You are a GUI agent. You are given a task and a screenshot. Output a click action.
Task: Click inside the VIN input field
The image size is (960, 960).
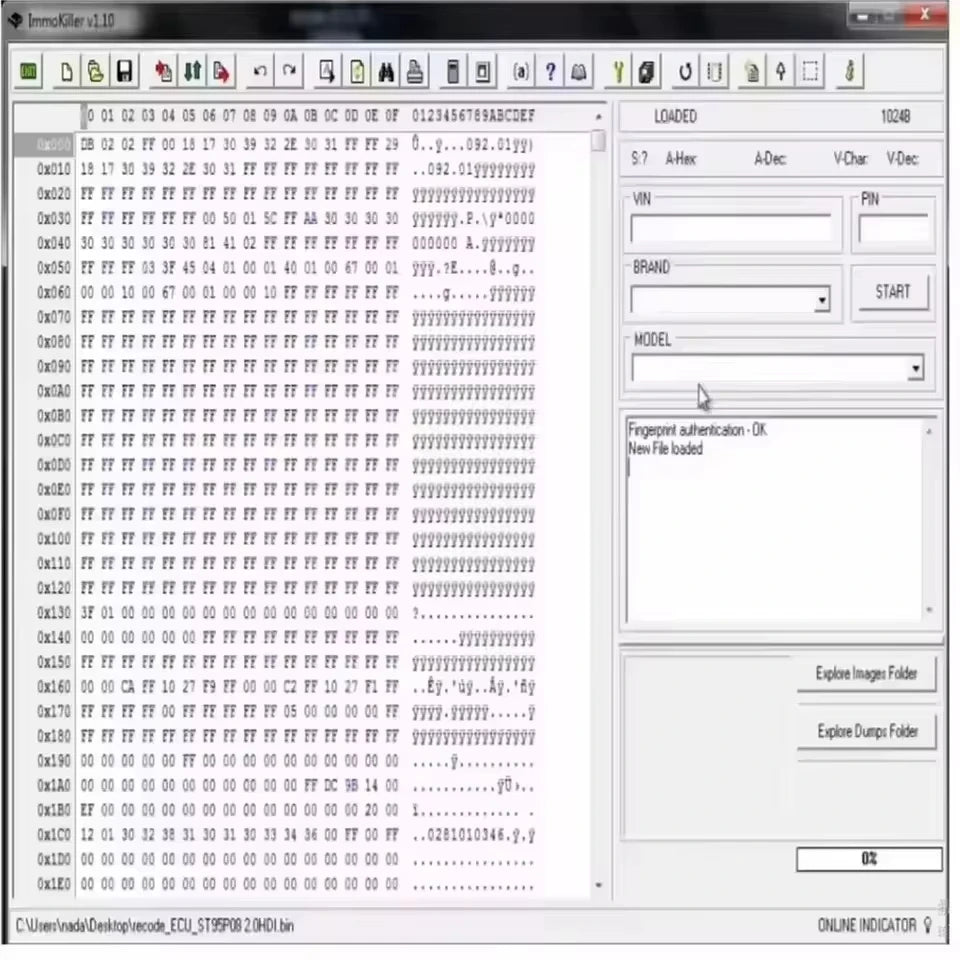730,228
